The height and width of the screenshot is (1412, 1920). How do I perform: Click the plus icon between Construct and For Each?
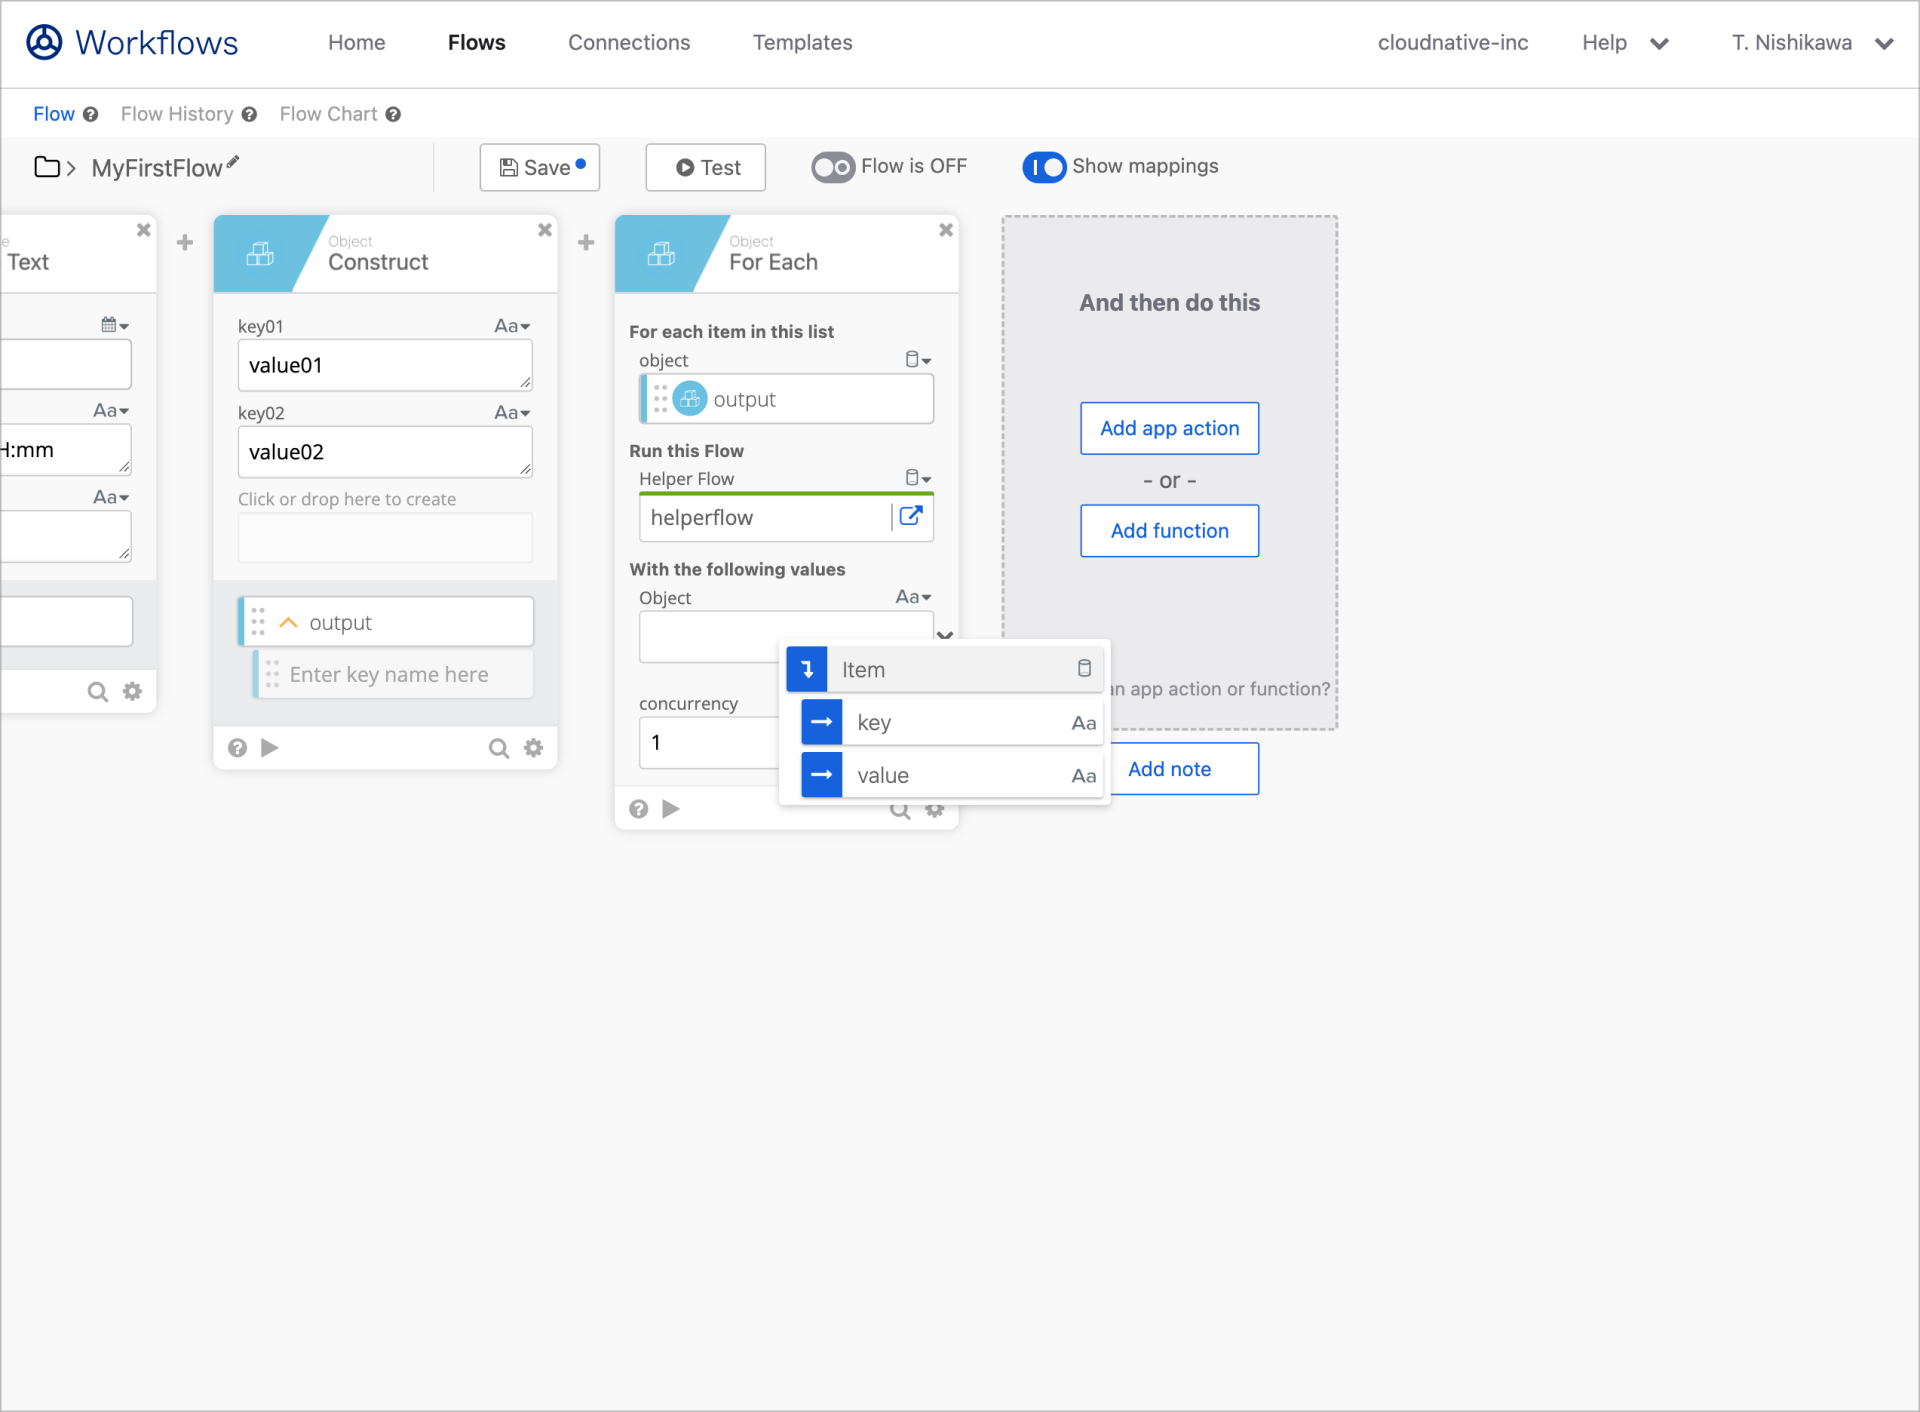(586, 242)
